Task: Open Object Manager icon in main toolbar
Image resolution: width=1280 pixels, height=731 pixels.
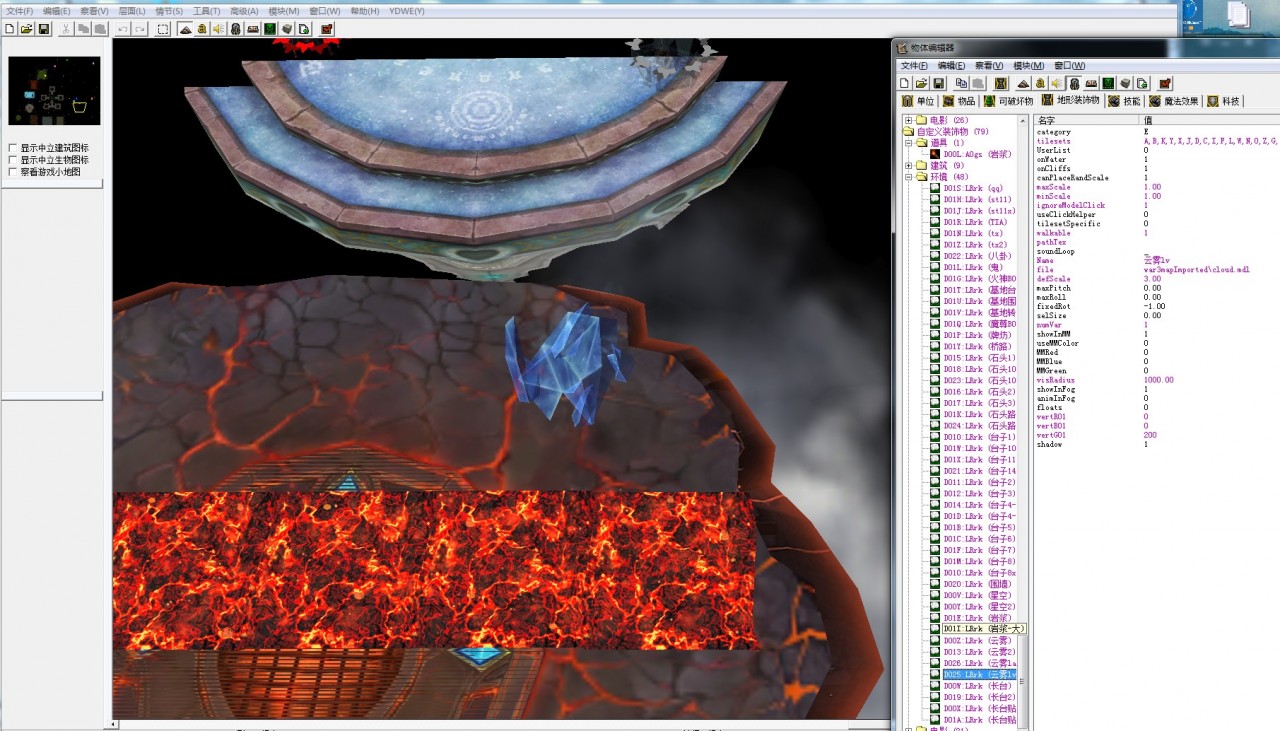Action: [x=286, y=29]
